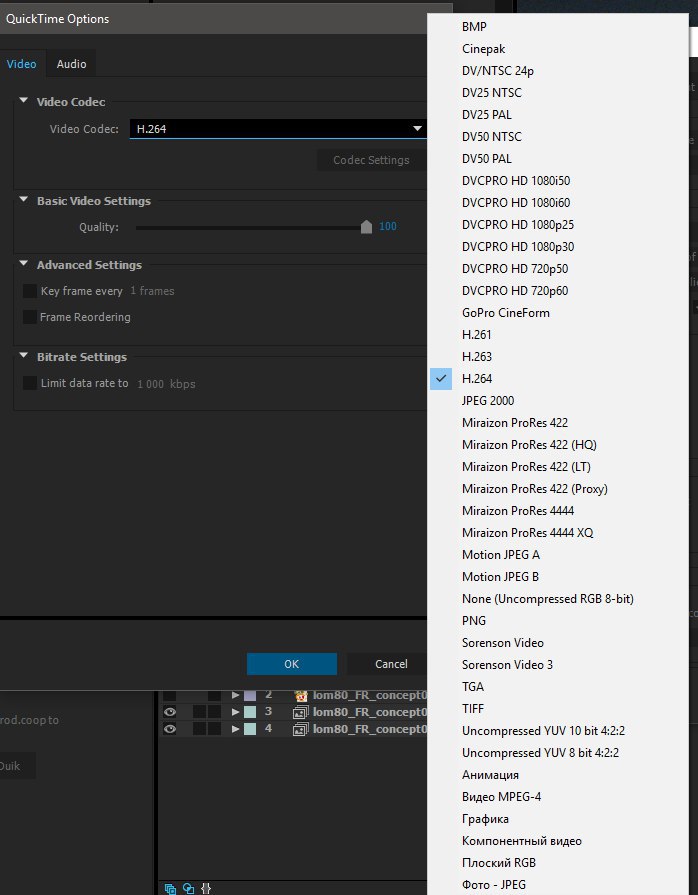Viewport: 698px width, 895px height.
Task: Click the '1 000 kbps' data rate value
Action: (166, 384)
